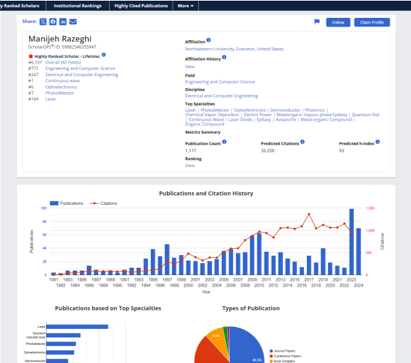Open Semiconductor specialty link
The image size is (411, 363).
[x=285, y=110]
